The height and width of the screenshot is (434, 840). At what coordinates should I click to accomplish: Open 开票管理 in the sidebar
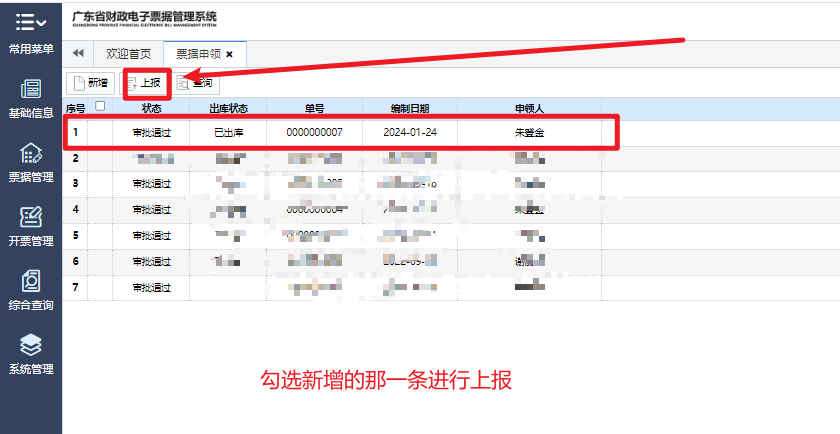pos(30,225)
